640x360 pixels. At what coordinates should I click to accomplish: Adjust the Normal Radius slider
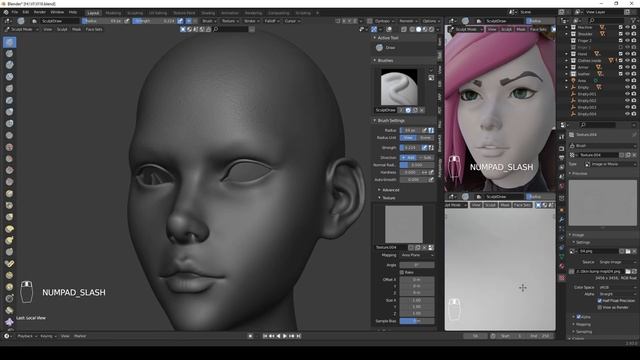(x=417, y=165)
